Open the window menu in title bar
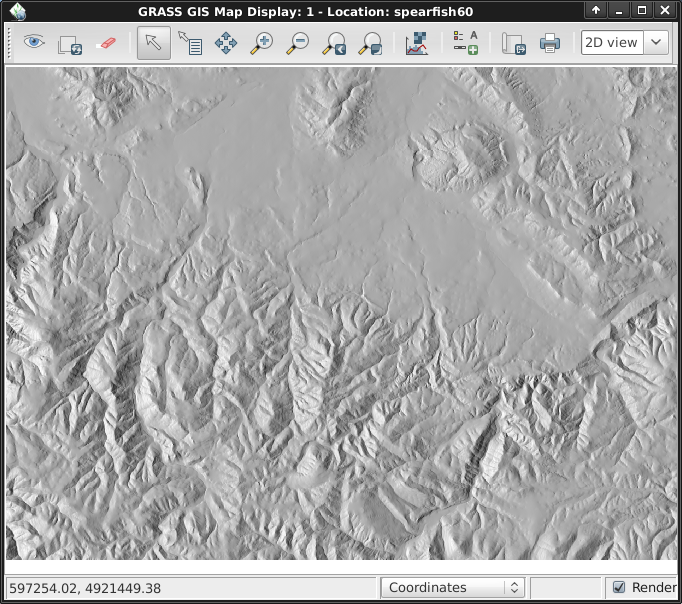This screenshot has height=604, width=682. pyautogui.click(x=17, y=10)
